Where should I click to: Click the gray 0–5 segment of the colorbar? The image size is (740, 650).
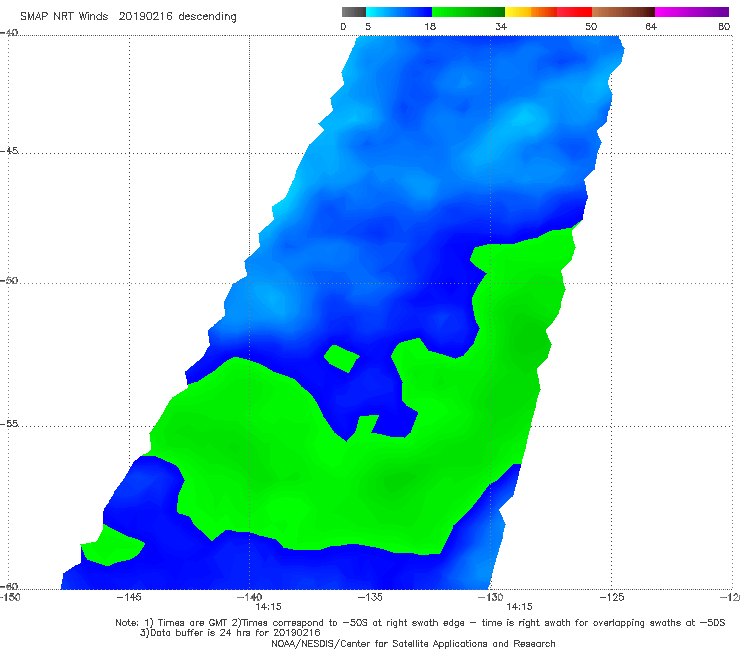tap(353, 12)
